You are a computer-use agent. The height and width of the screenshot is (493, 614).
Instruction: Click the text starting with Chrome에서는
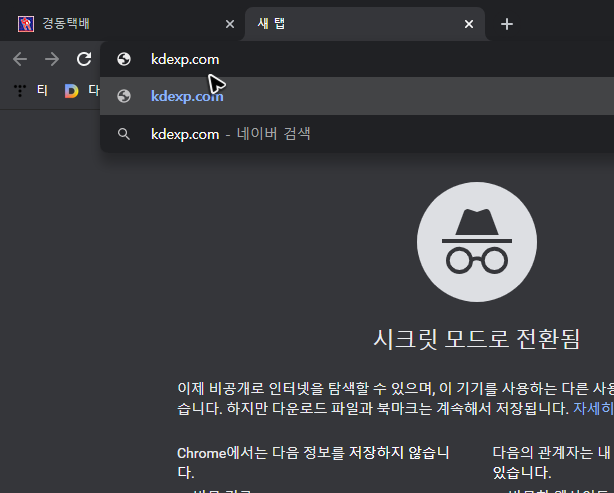click(x=313, y=463)
